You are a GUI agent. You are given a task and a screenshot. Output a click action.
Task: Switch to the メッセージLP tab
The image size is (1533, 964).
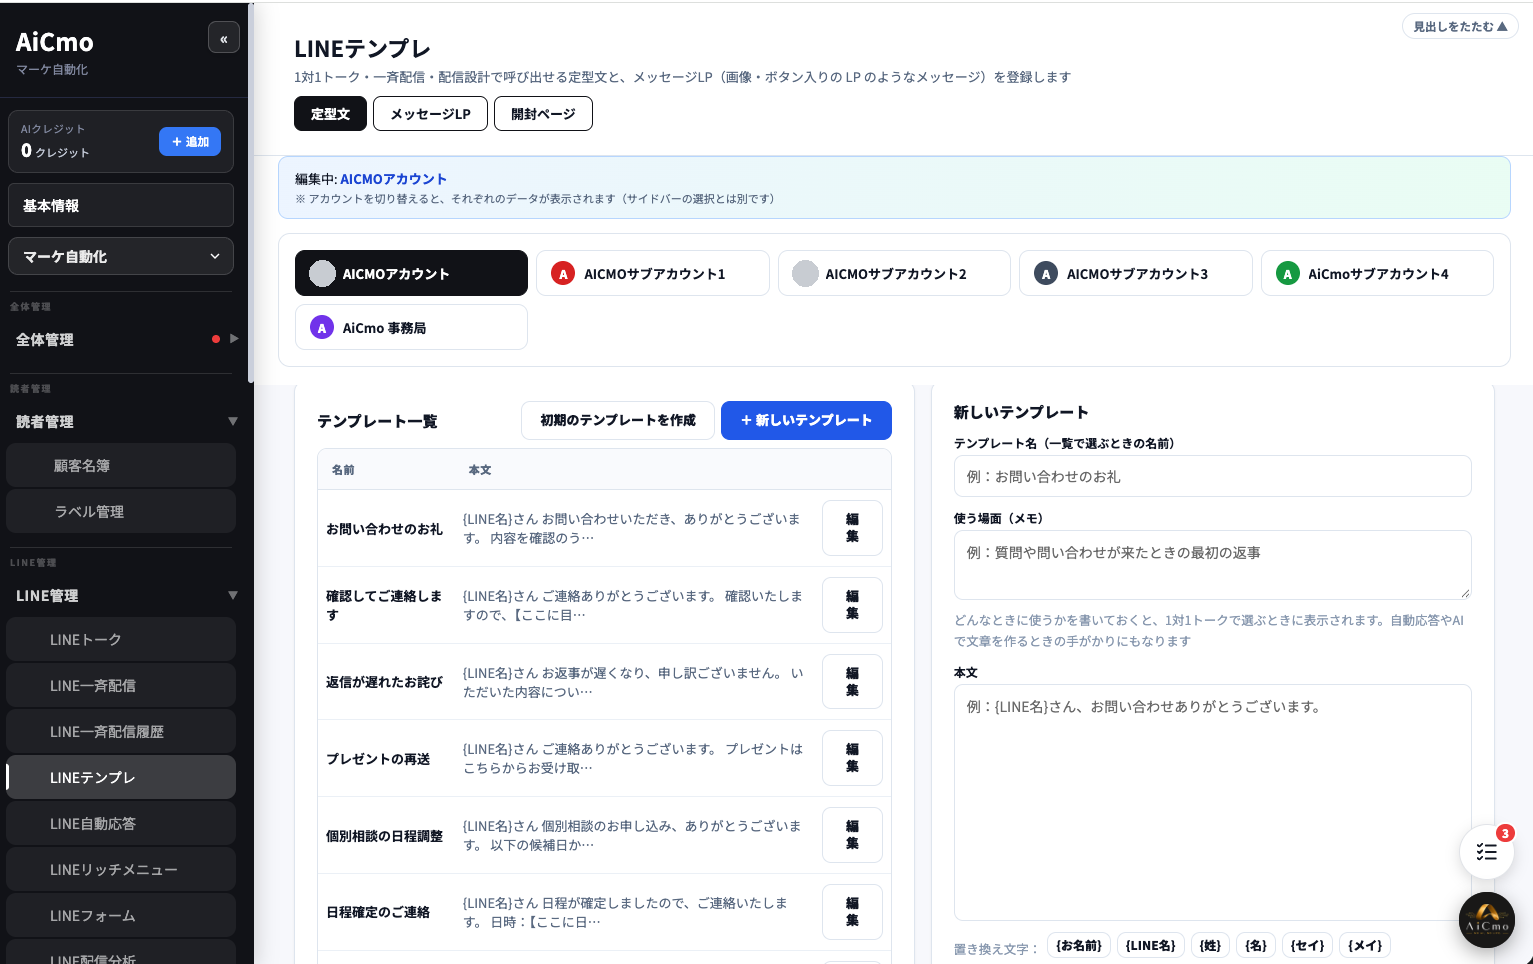430,114
